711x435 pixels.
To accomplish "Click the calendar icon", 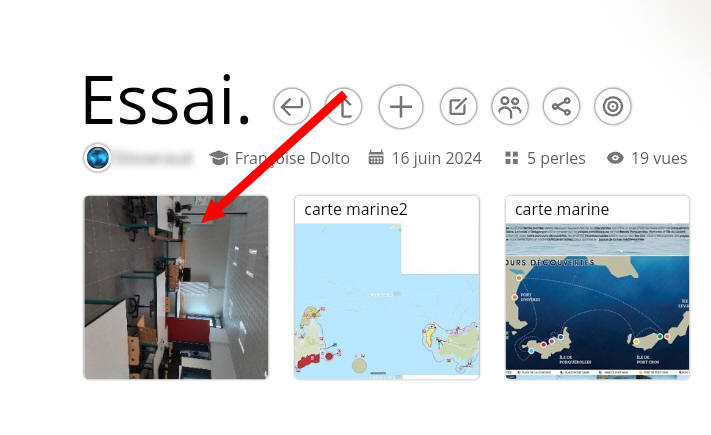I will click(376, 157).
